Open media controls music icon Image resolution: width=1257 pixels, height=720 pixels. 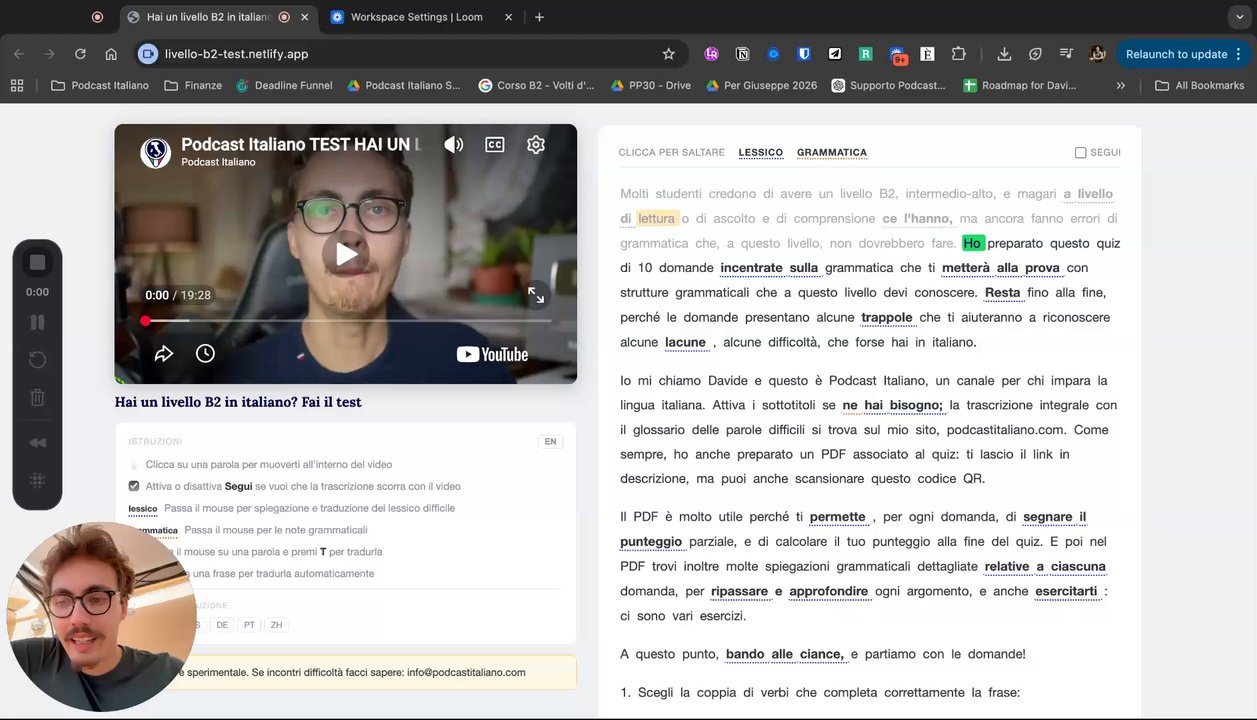[1067, 54]
